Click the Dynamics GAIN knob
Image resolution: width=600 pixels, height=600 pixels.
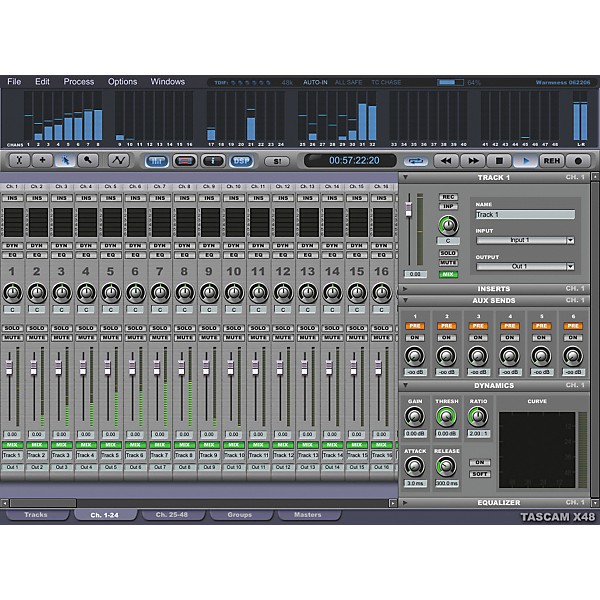pyautogui.click(x=415, y=417)
